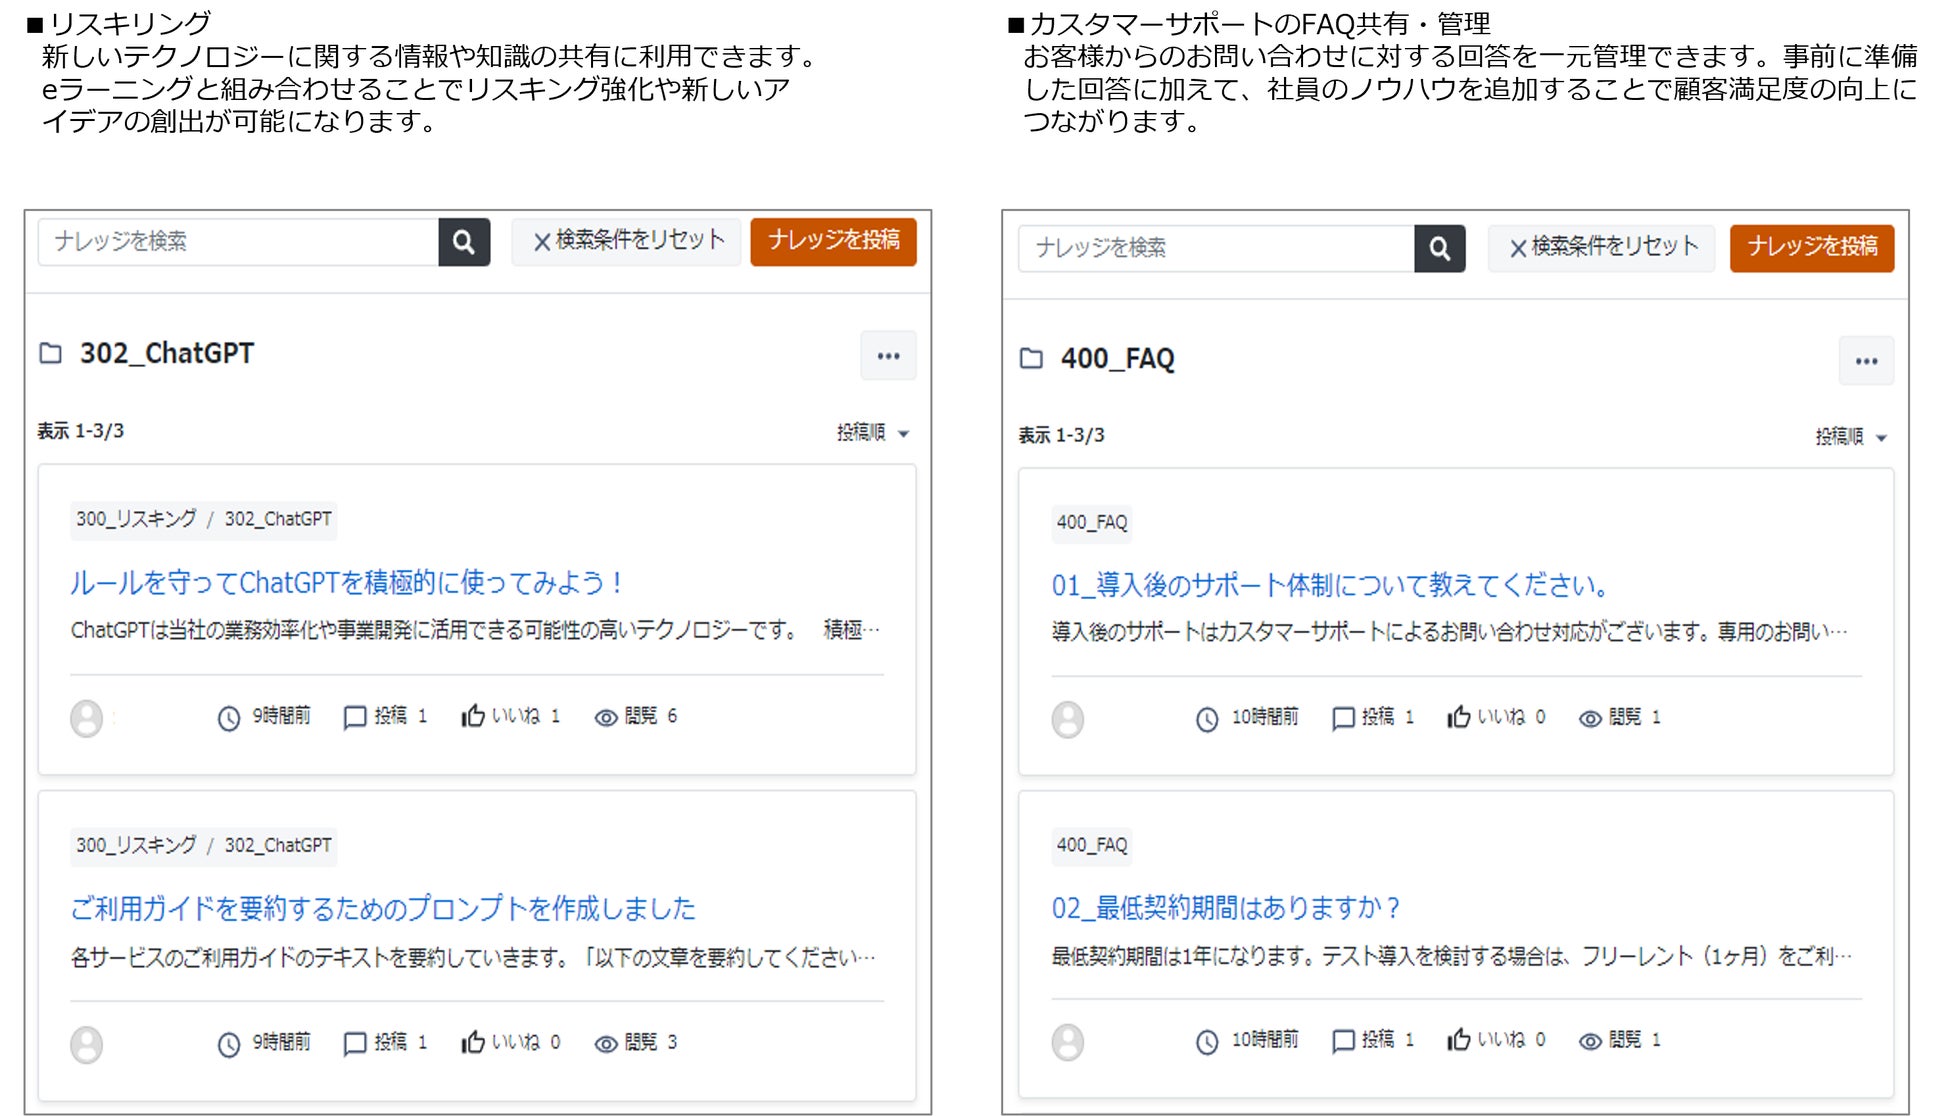Screen dimensions: 1950x1116
Task: Open ルールを守ってChatGPTを積極的に使ってみよう post link
Action: (346, 583)
